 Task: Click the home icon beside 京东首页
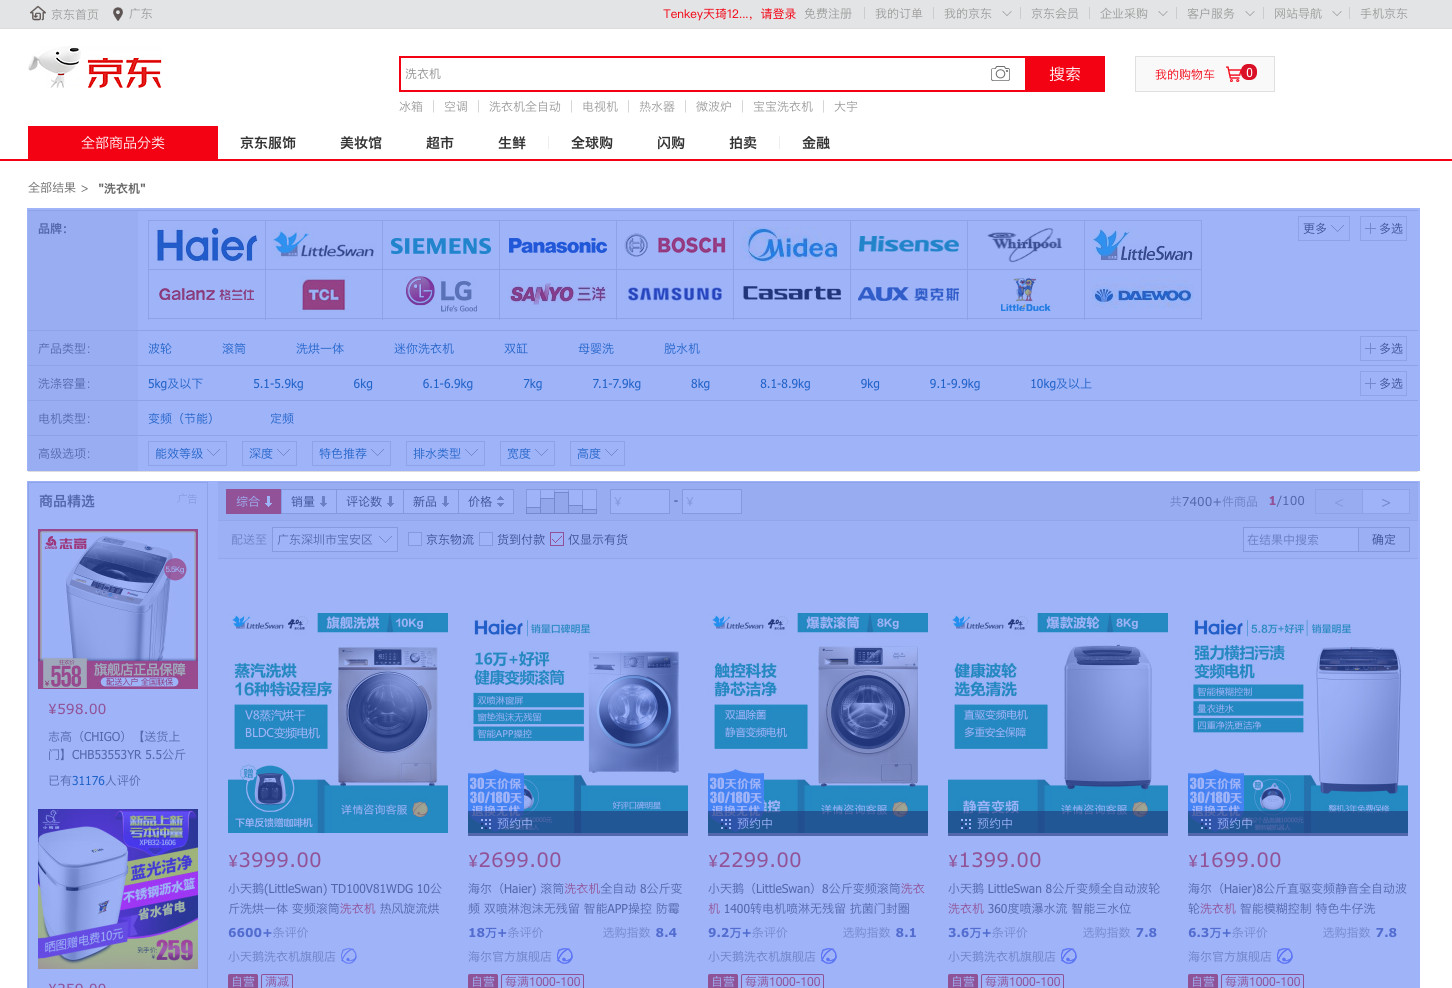38,13
